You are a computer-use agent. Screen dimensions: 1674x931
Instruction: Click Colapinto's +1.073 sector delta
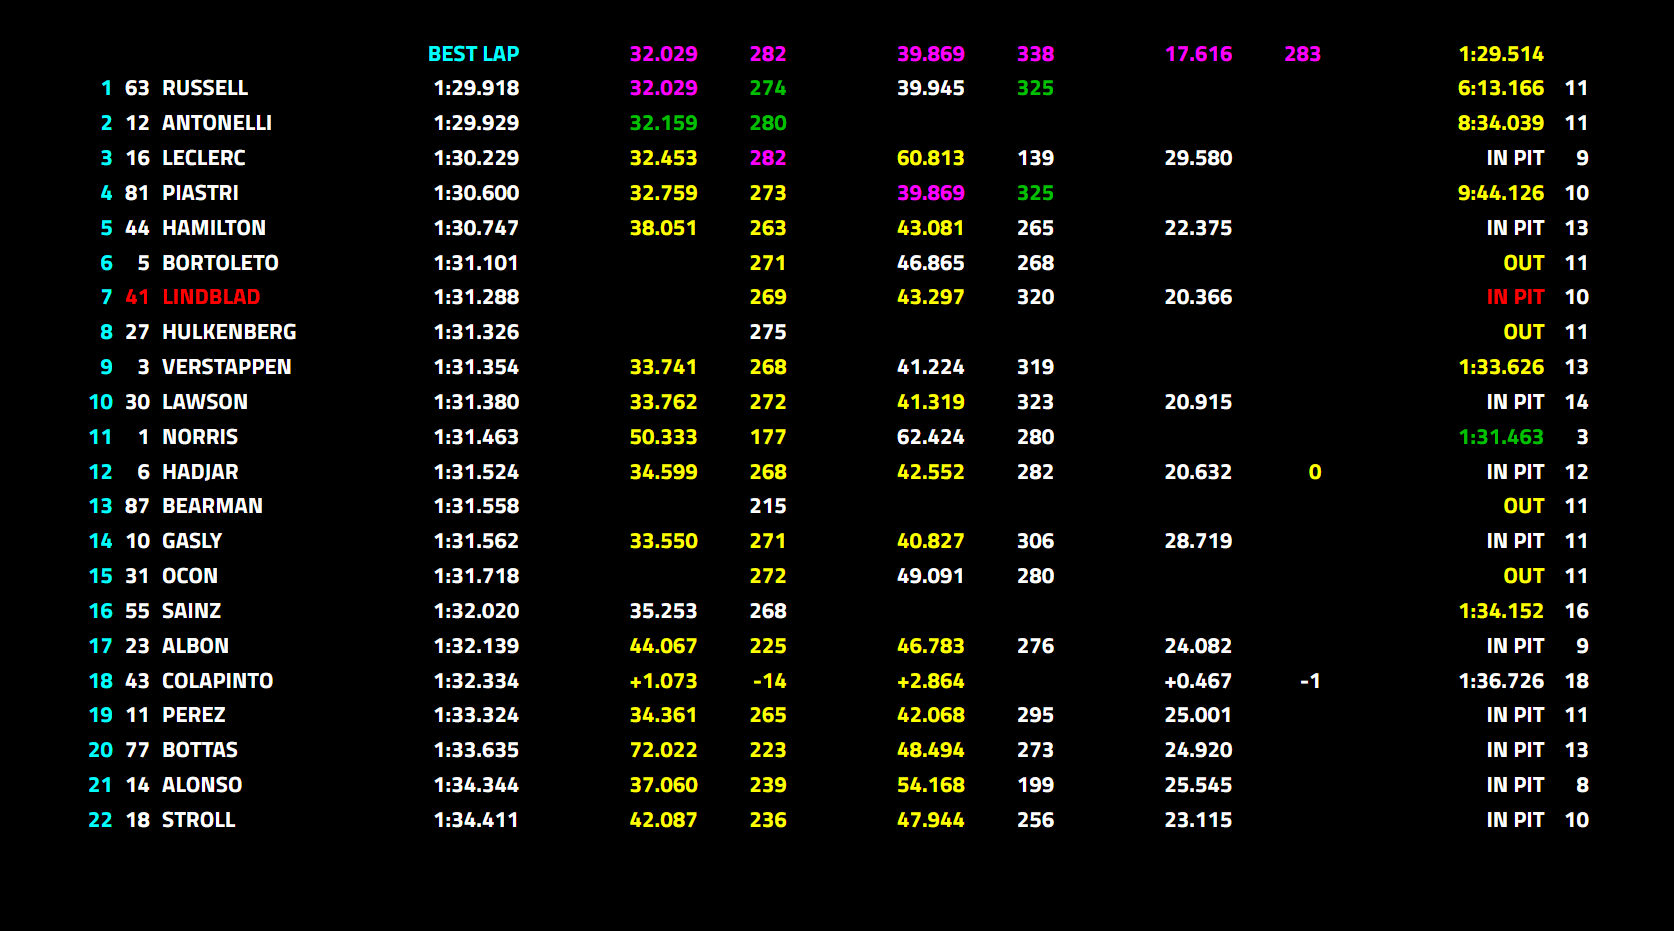click(x=663, y=681)
